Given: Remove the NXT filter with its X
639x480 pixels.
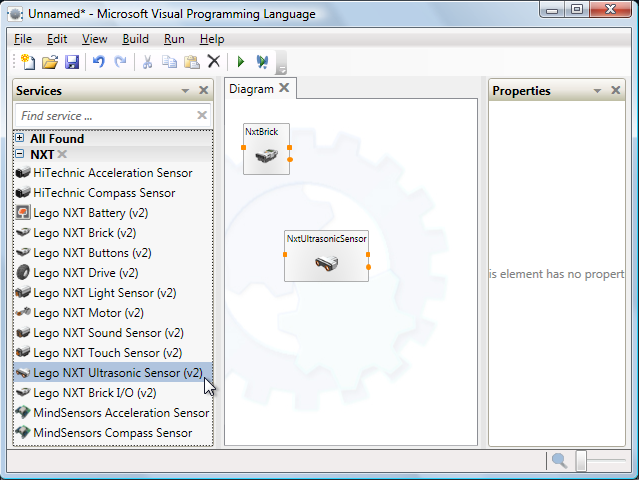Looking at the screenshot, I should pos(62,154).
